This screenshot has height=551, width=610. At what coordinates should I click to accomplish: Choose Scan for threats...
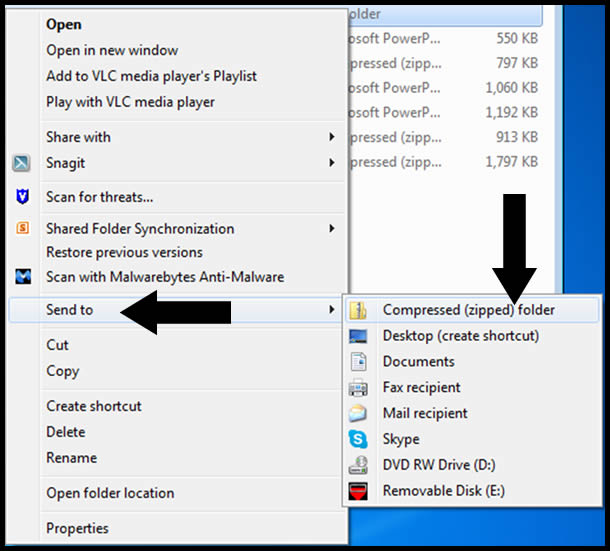100,197
